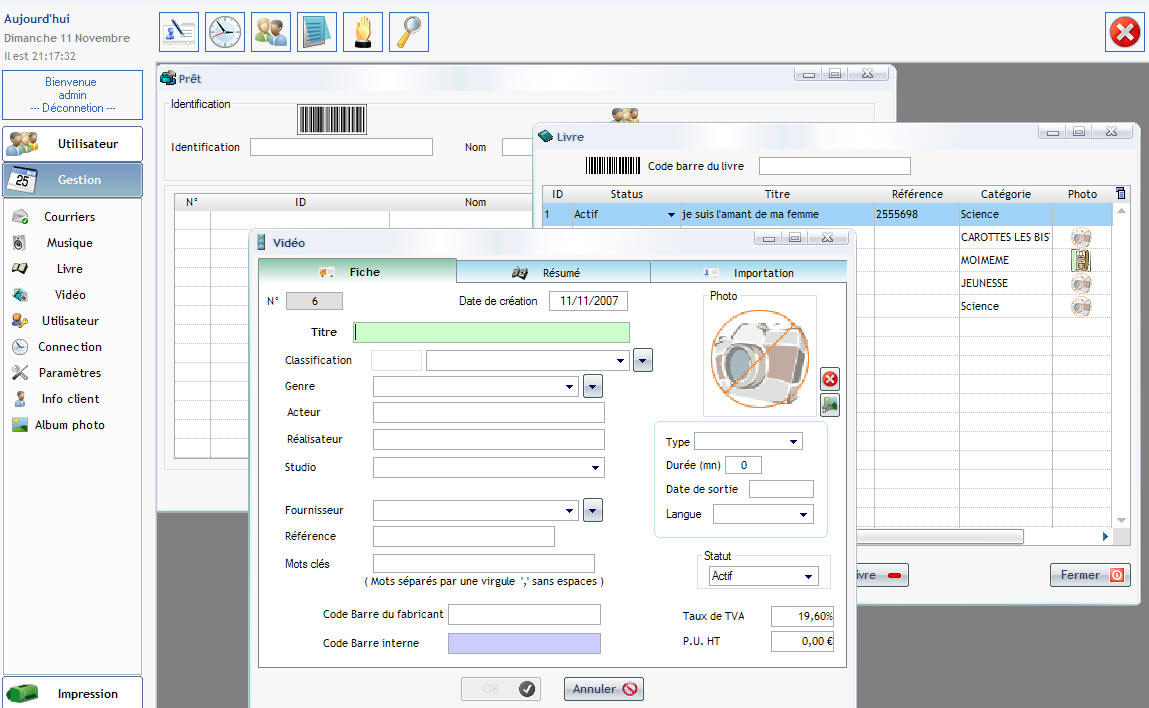Remove photo with red delete icon
The width and height of the screenshot is (1149, 708).
(x=830, y=379)
